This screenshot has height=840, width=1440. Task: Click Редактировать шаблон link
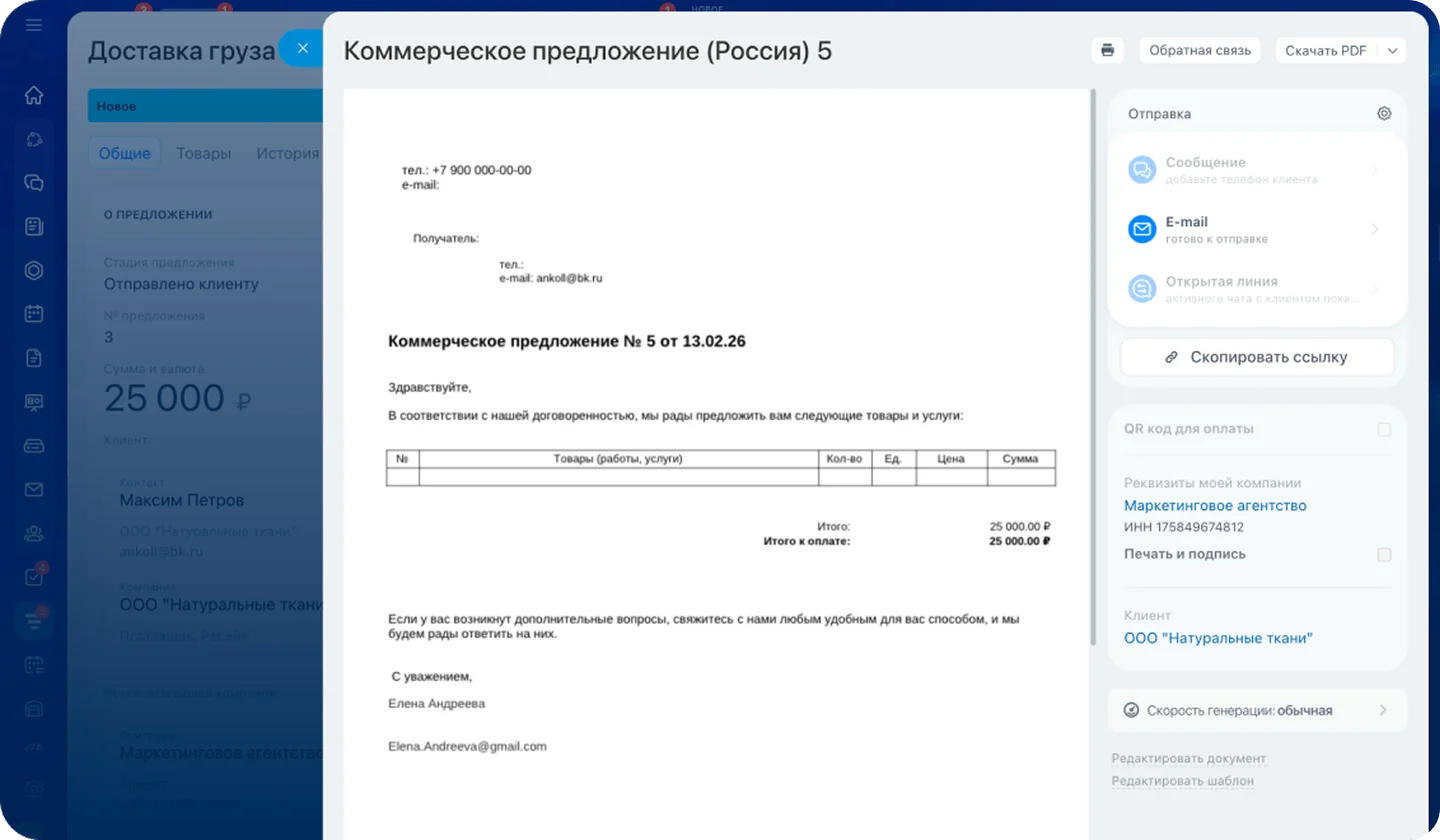(x=1183, y=781)
